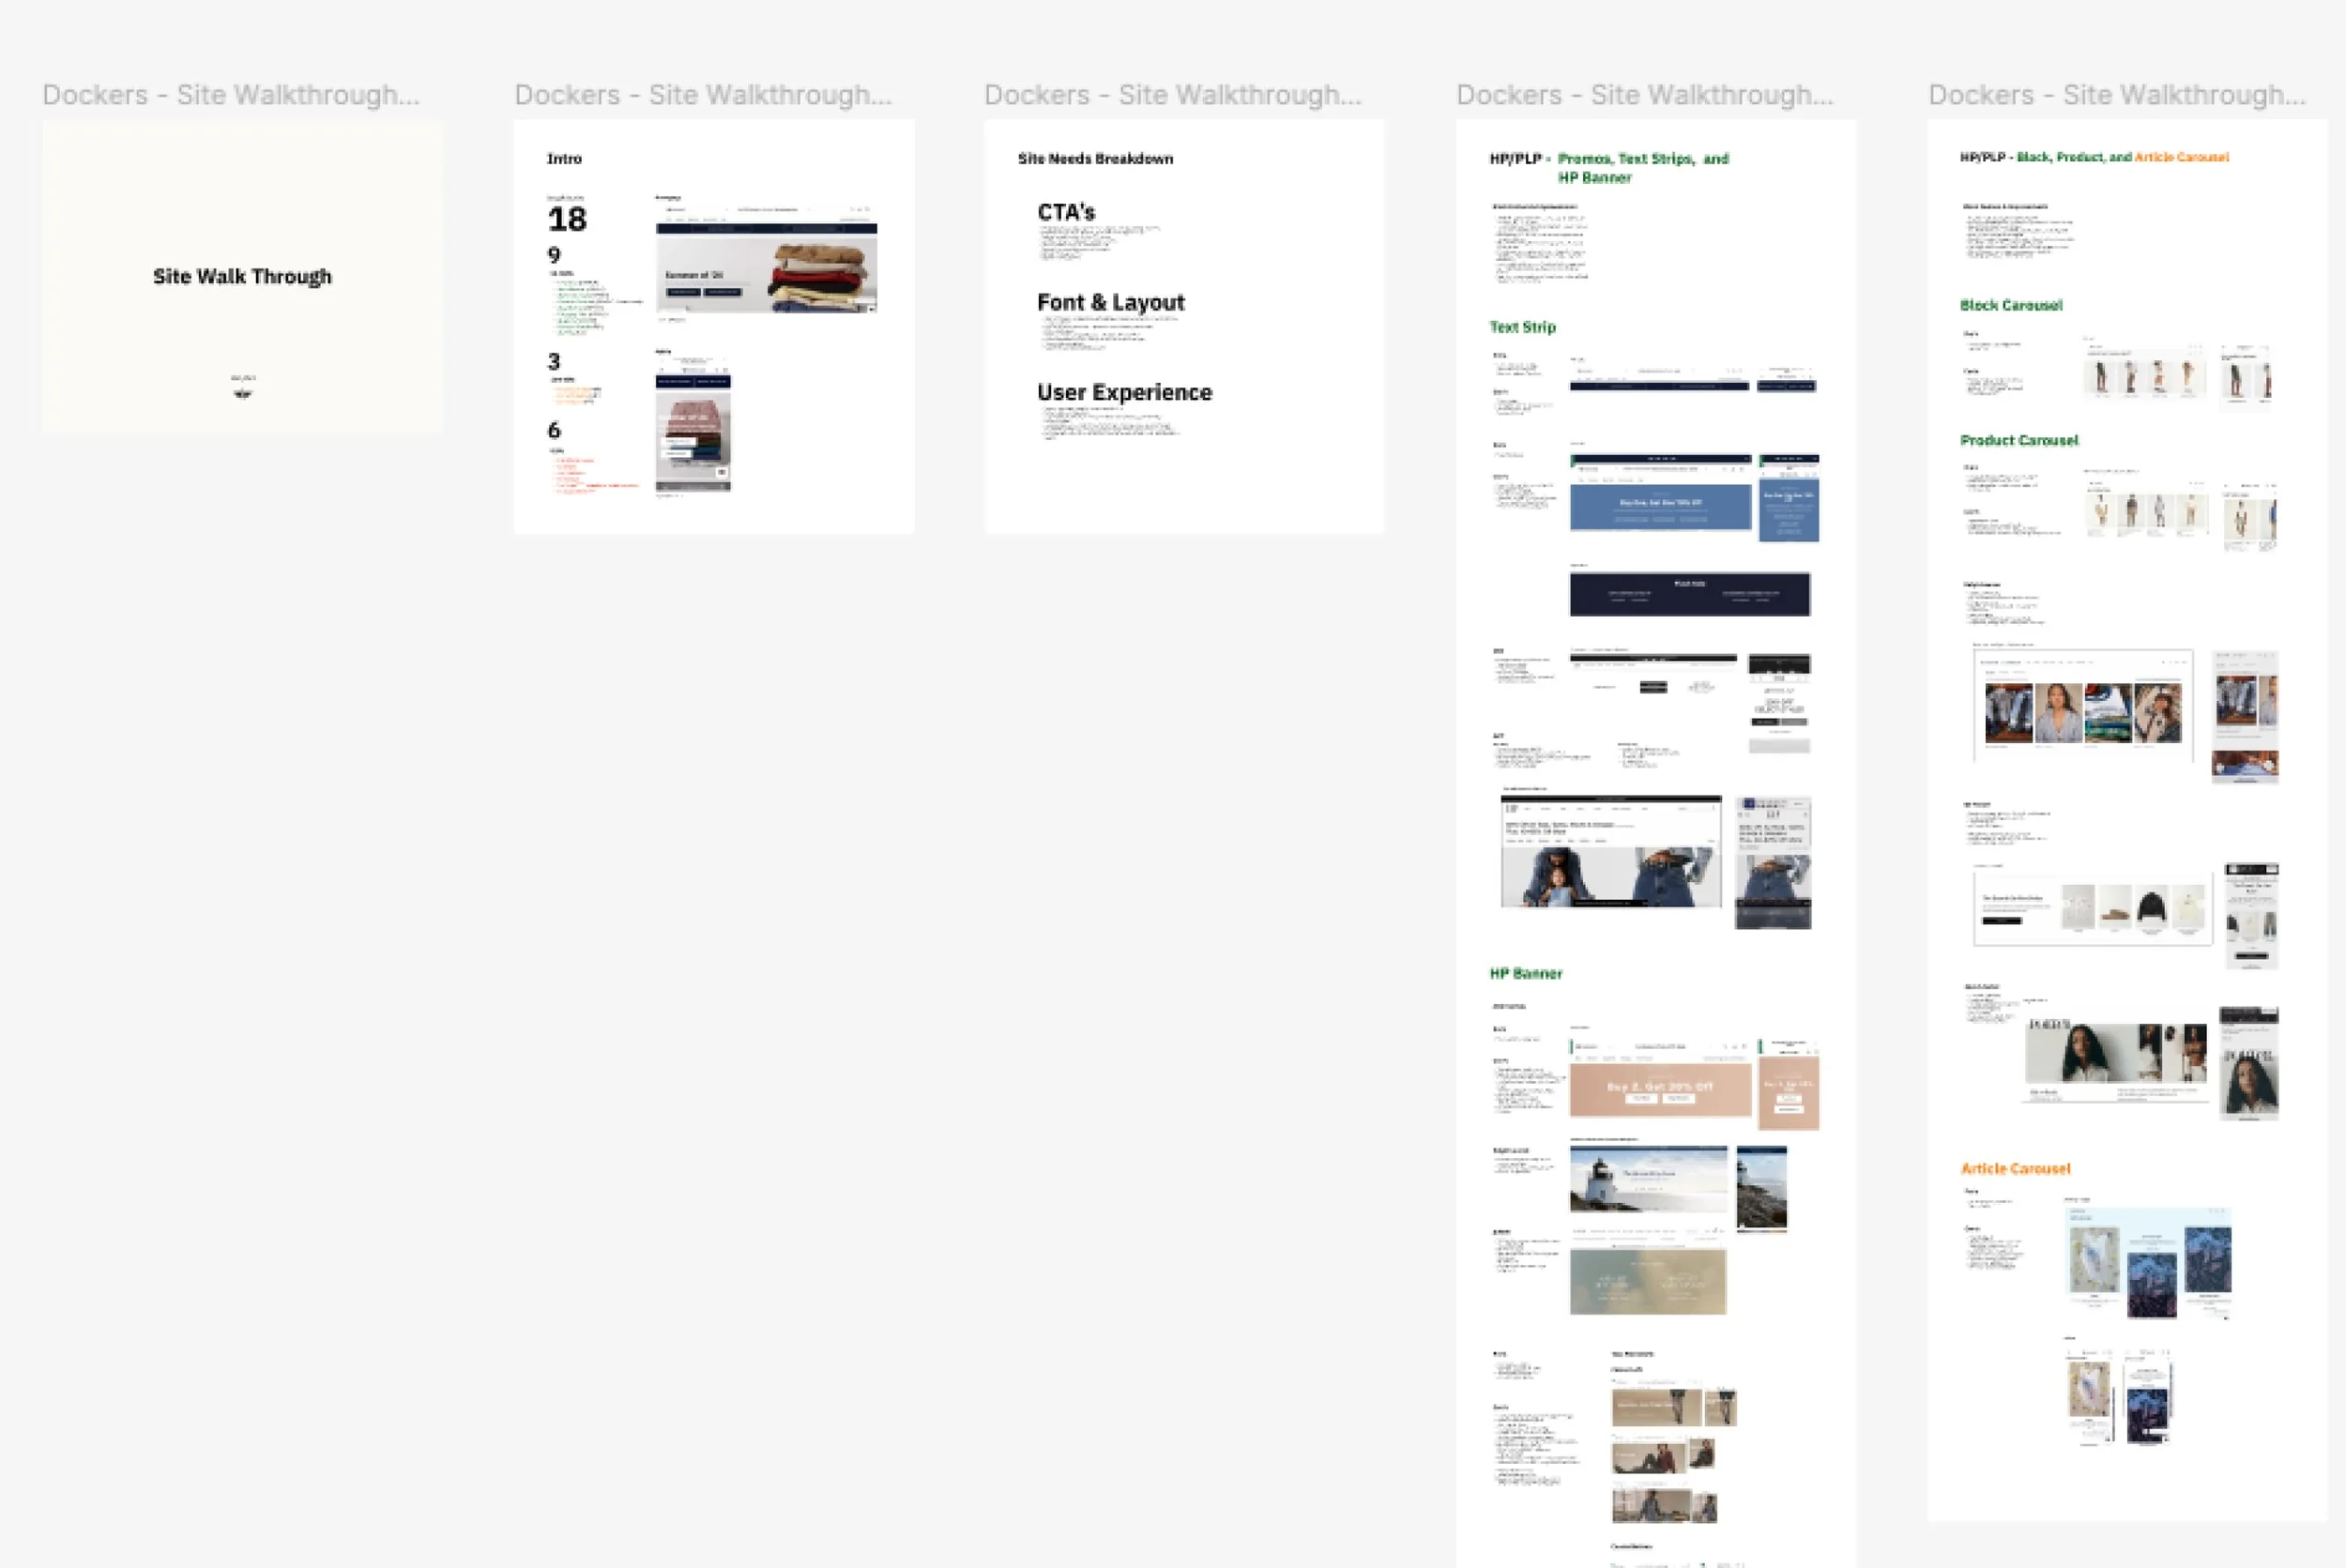Click the green 'Text Strip' section heading

(1522, 327)
